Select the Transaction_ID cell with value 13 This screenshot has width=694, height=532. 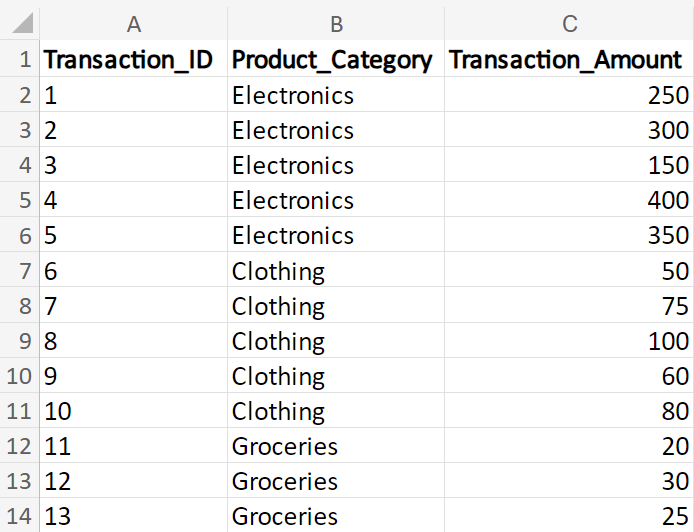click(x=134, y=516)
